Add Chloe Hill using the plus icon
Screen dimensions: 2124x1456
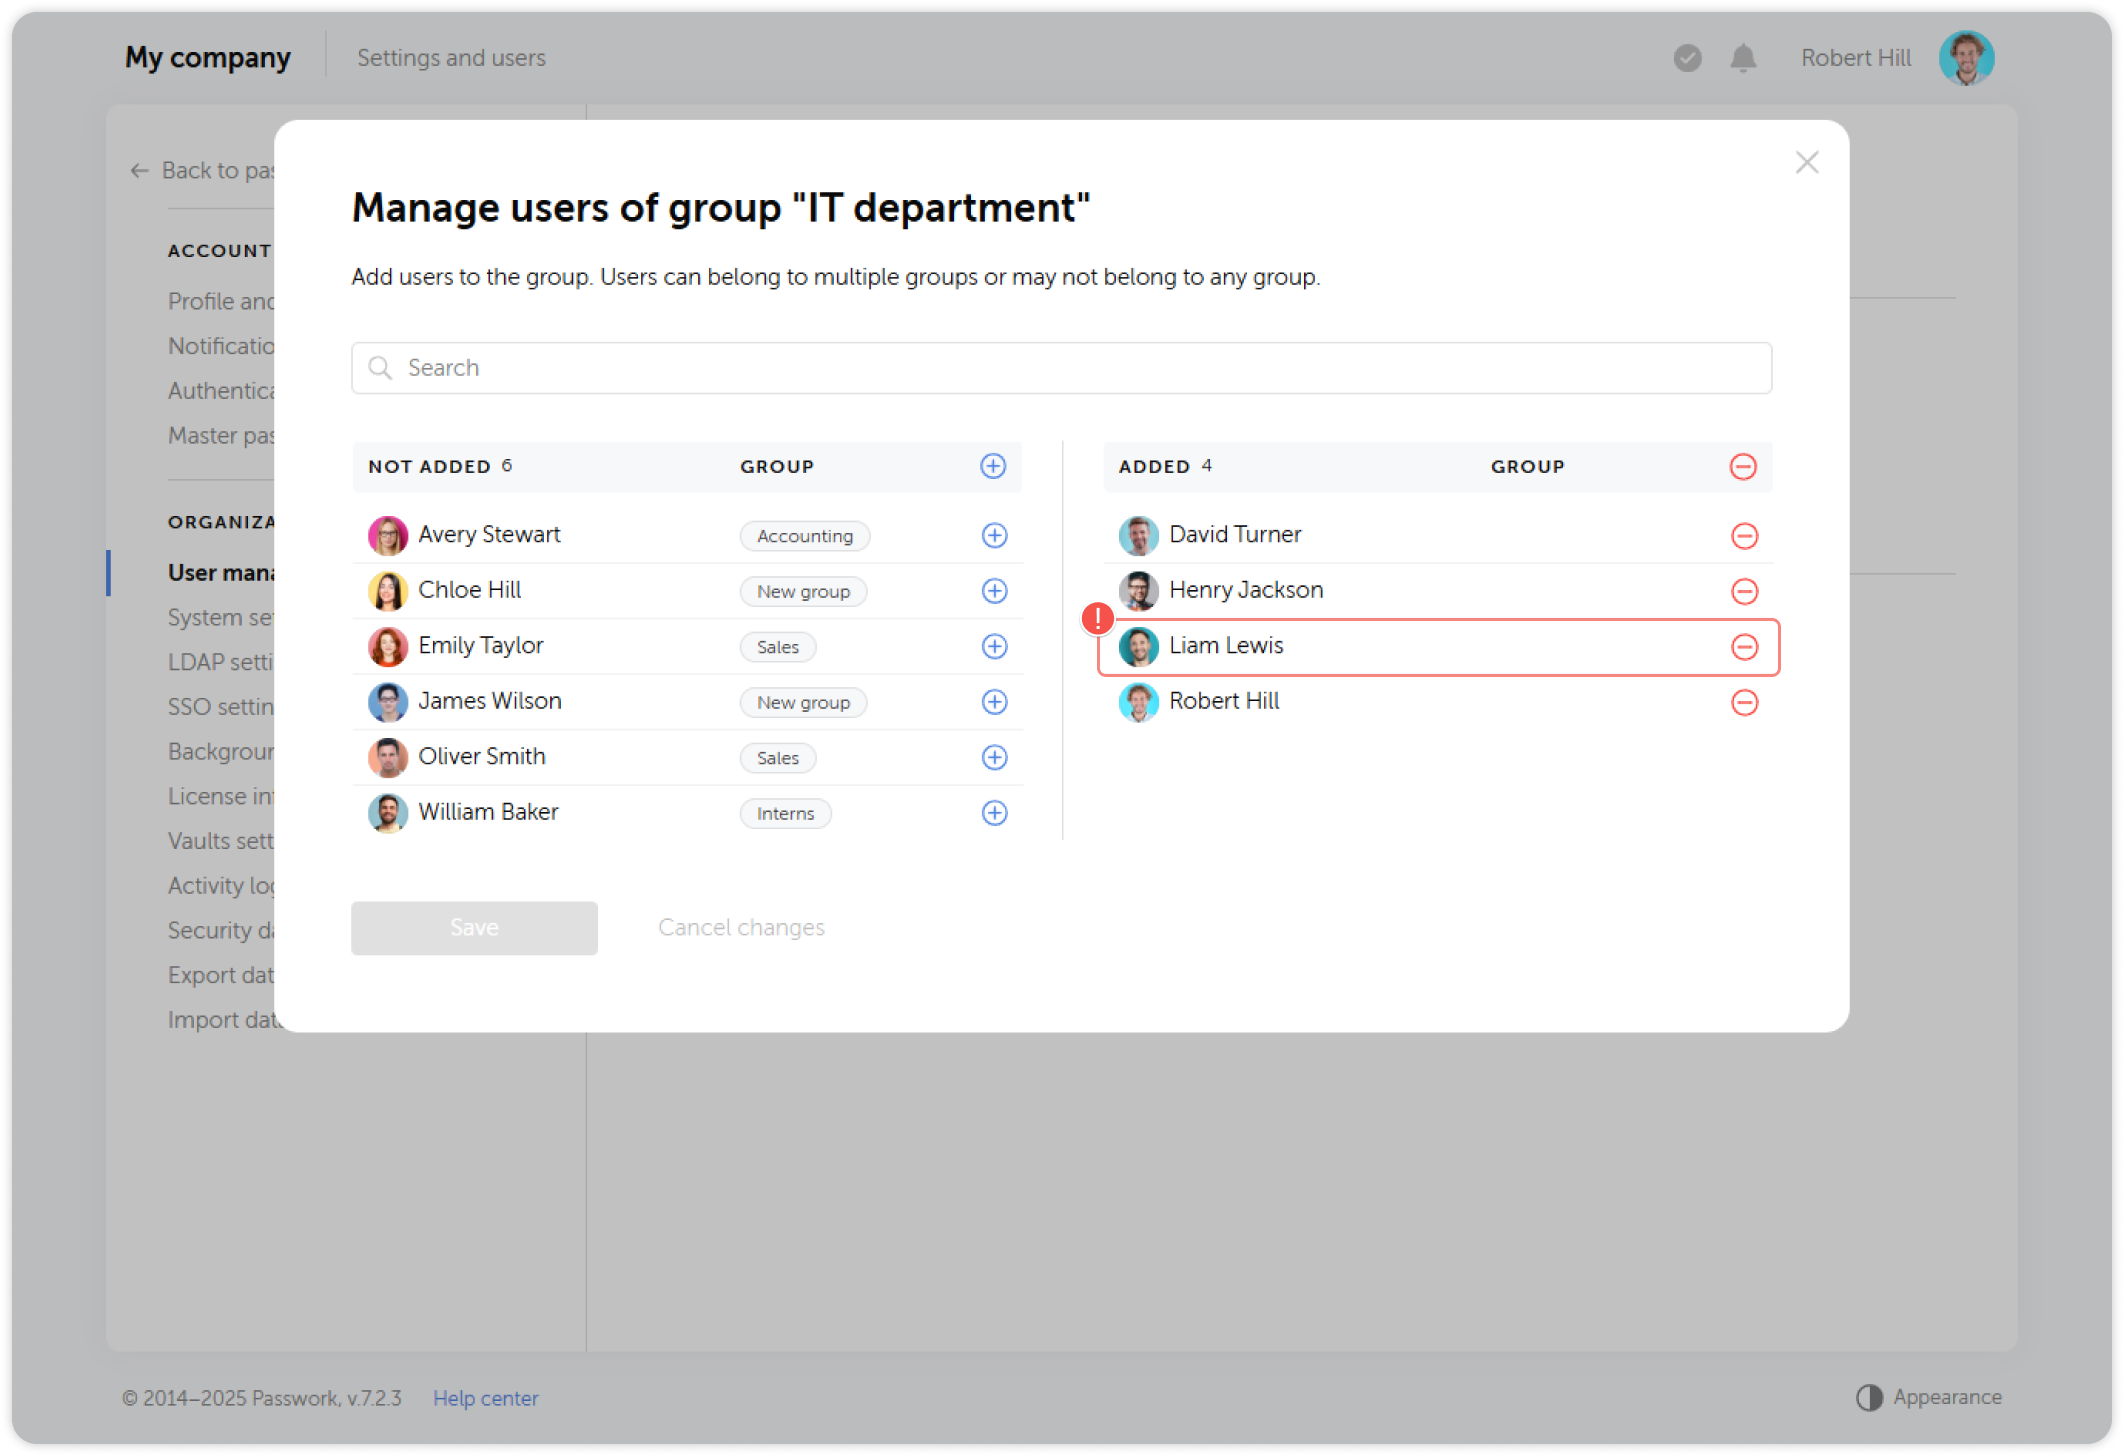[994, 591]
